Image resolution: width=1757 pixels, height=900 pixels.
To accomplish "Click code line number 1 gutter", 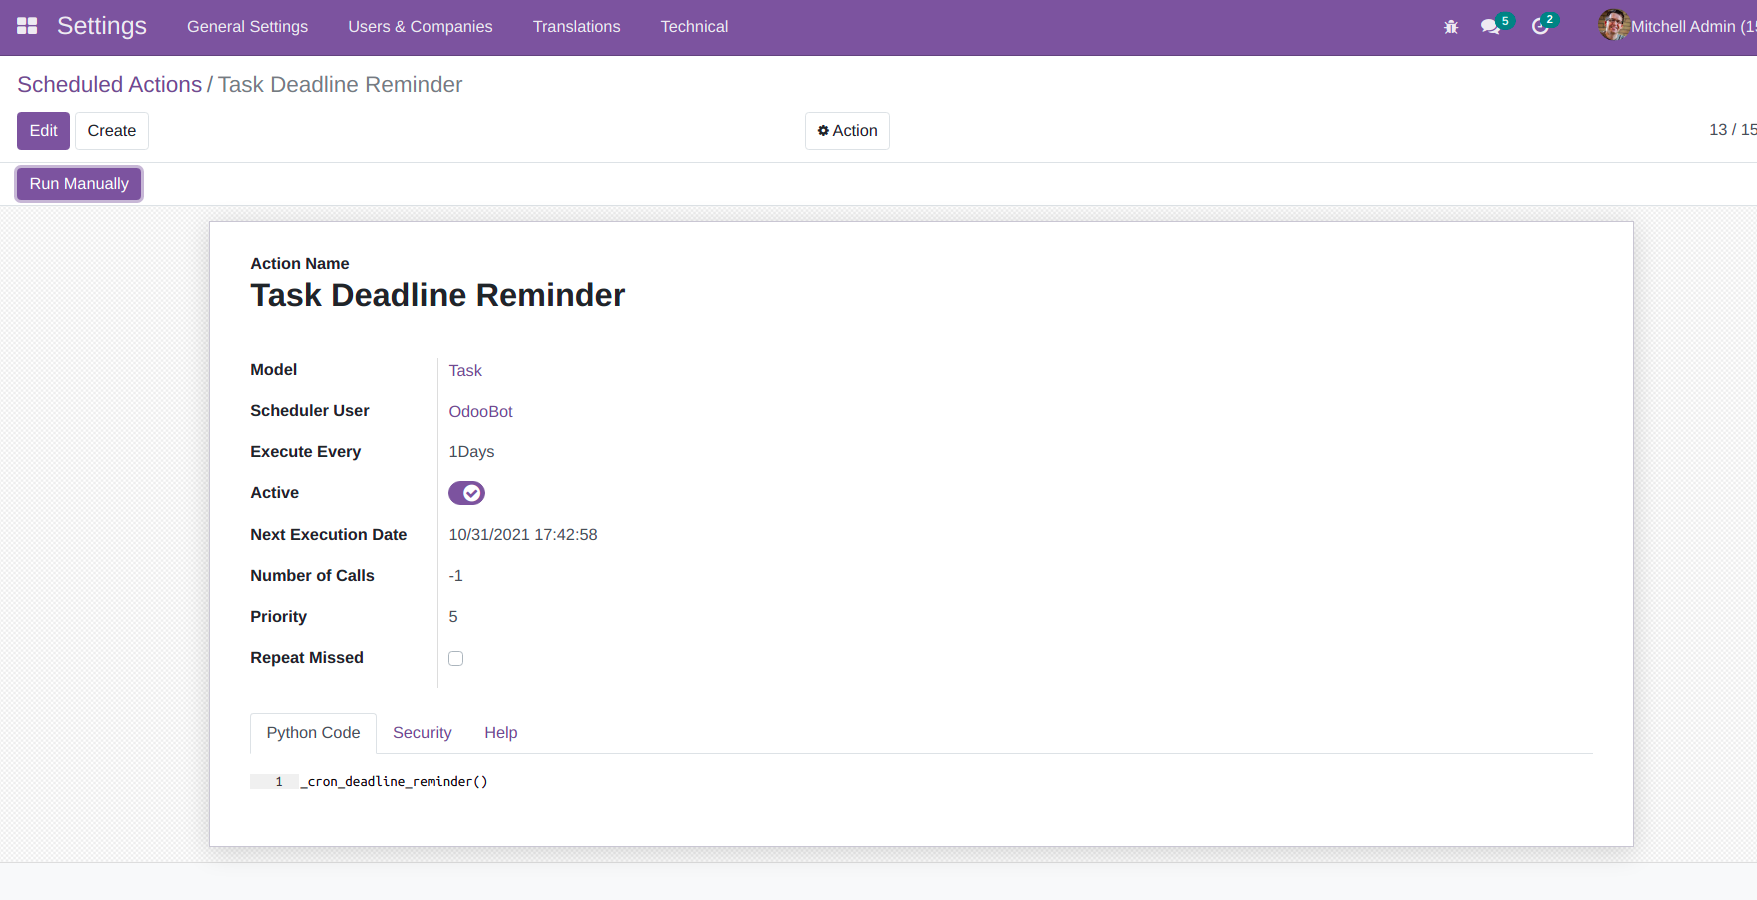I will tap(274, 782).
